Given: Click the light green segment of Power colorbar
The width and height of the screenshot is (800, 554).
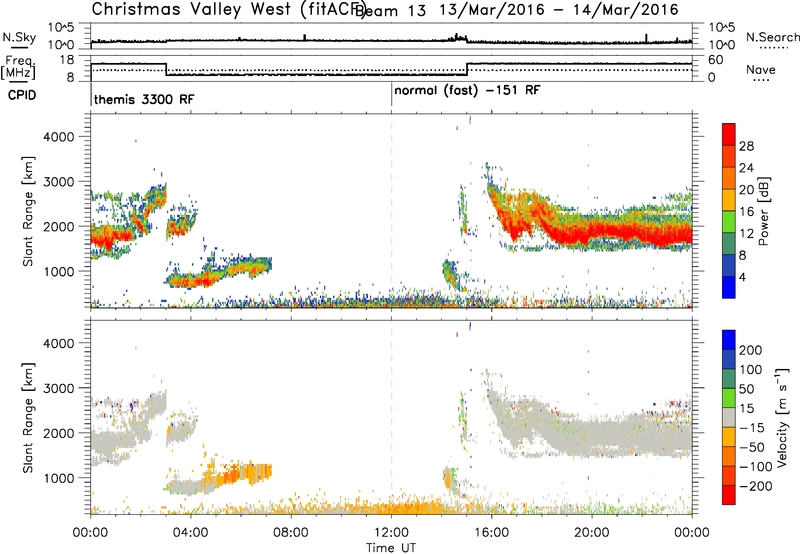Looking at the screenshot, I should click(x=729, y=222).
